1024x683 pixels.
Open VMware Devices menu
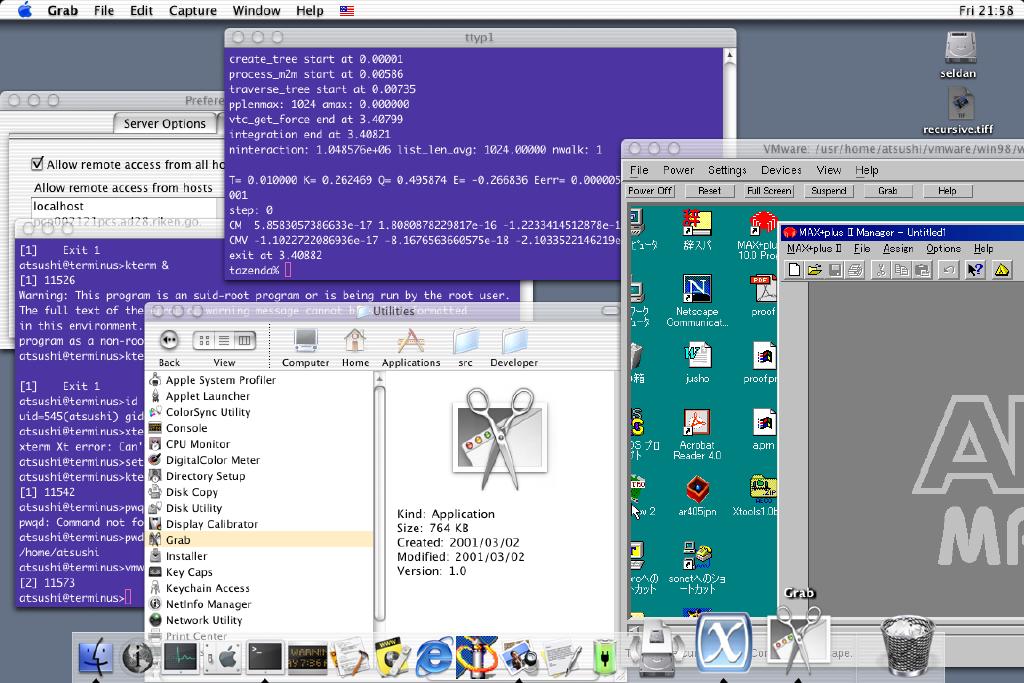coord(781,170)
